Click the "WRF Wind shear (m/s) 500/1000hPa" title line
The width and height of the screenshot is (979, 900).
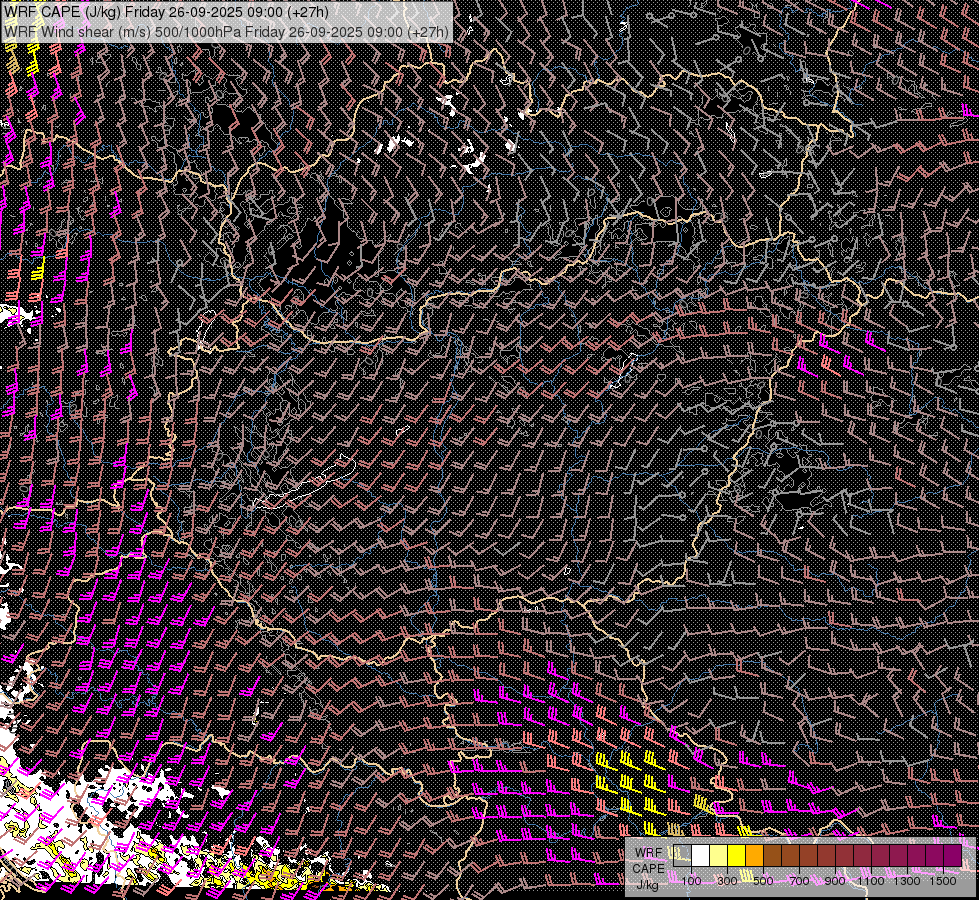pos(225,31)
